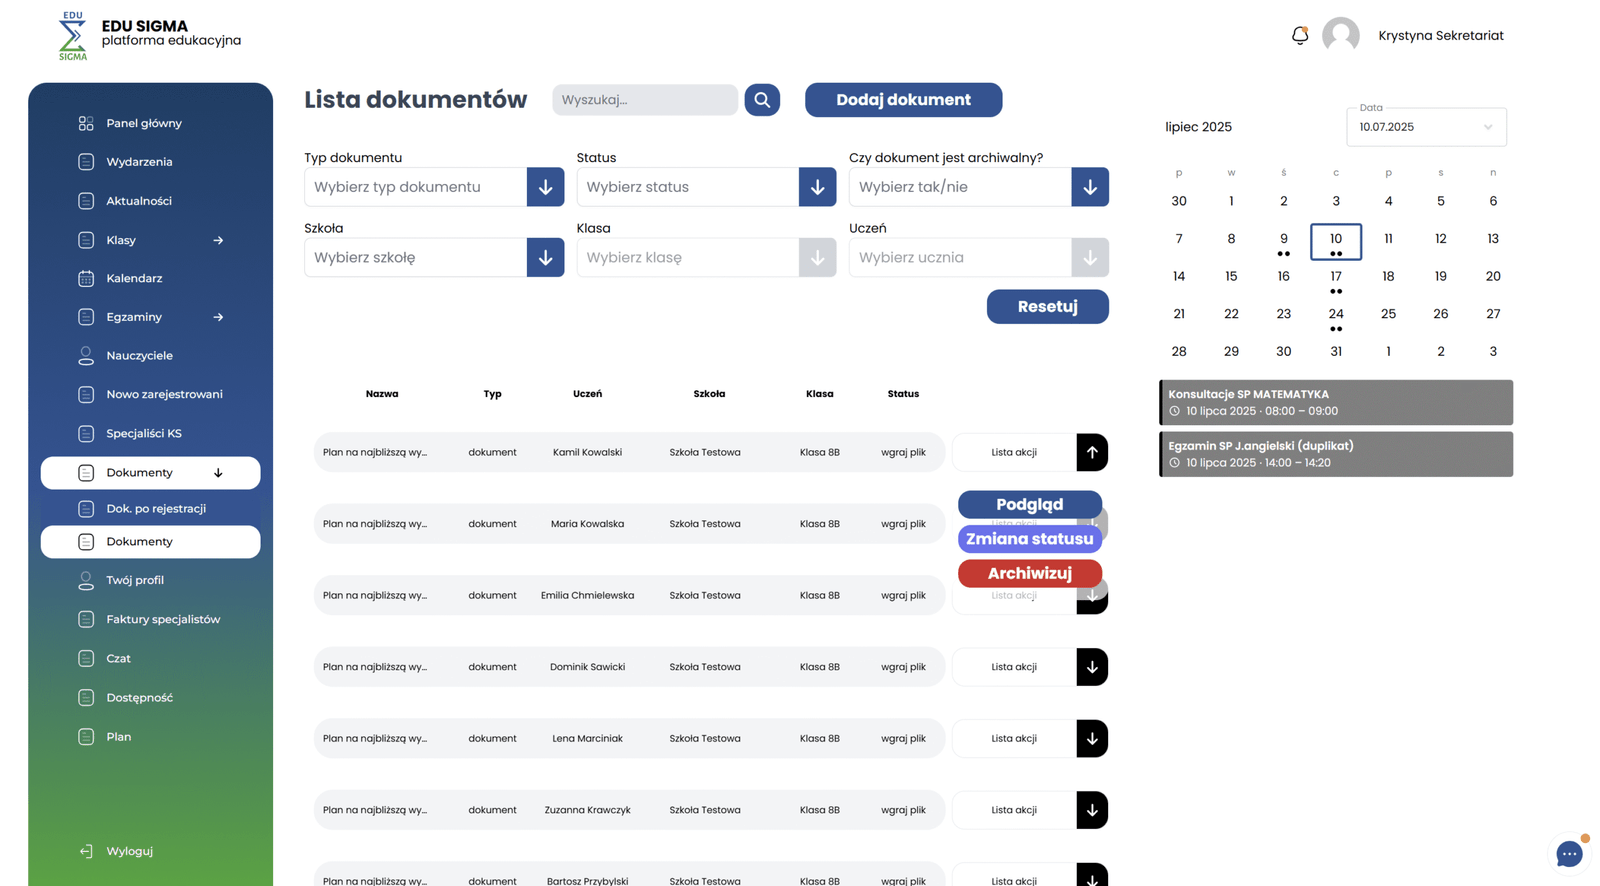Click the EDU SIGMA logo
The height and width of the screenshot is (886, 1600).
(x=73, y=36)
